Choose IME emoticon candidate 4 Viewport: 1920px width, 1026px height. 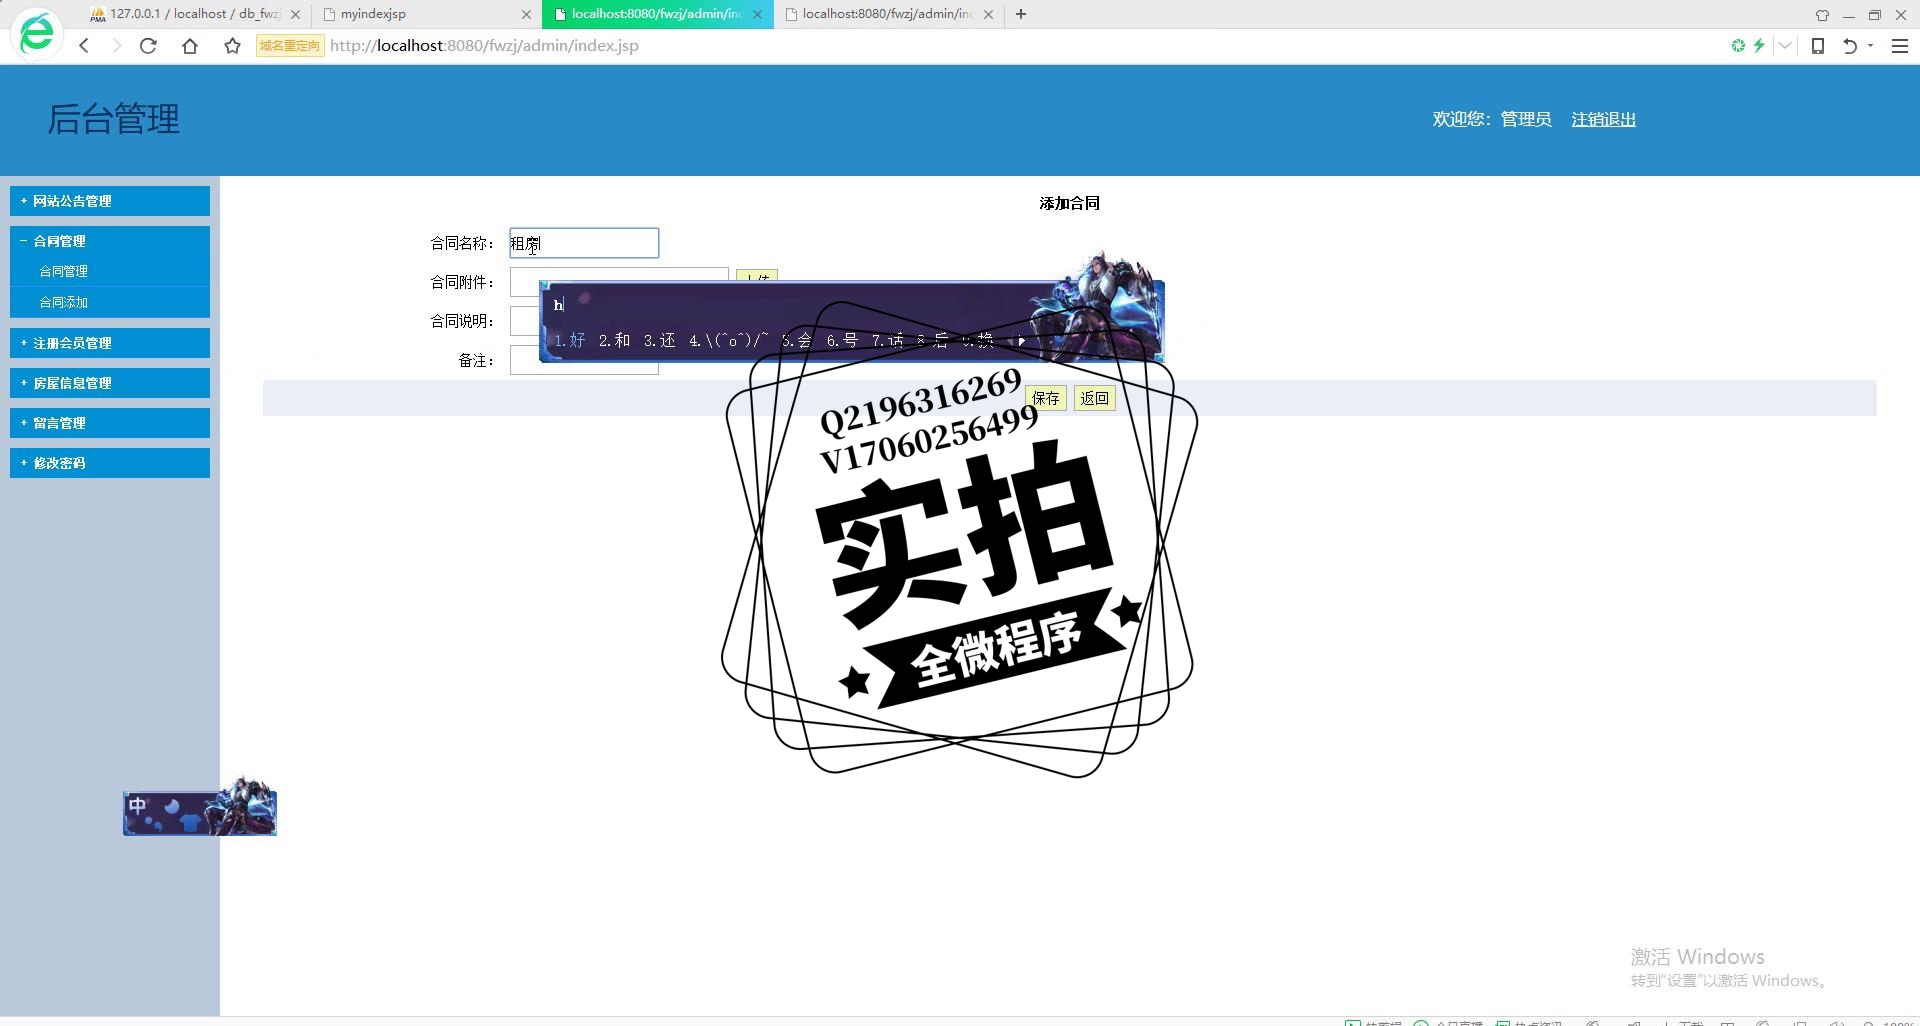tap(728, 341)
